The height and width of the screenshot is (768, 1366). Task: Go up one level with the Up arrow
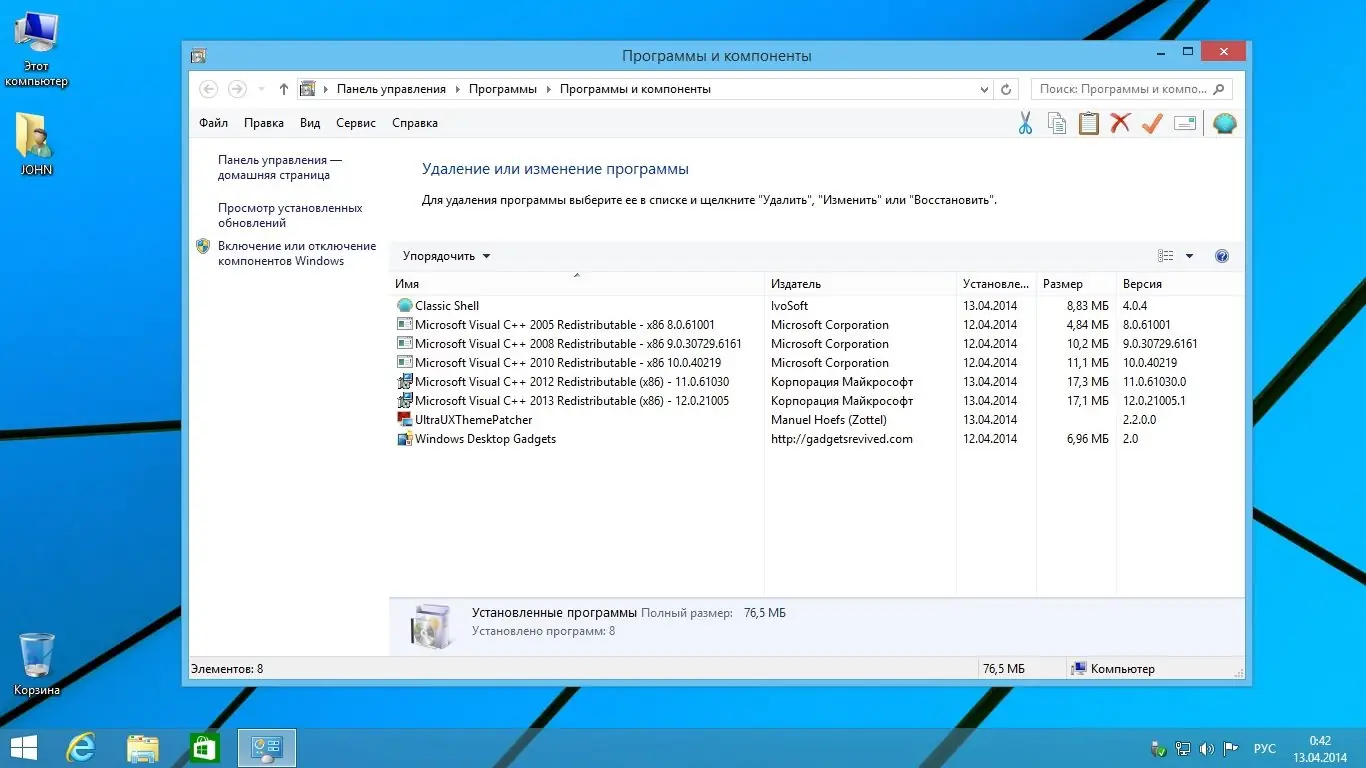[284, 89]
